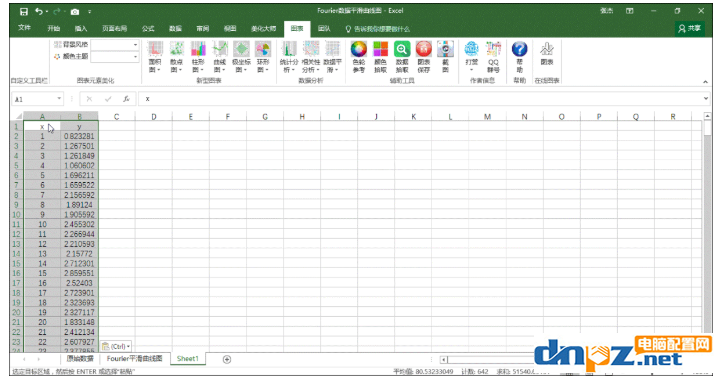The width and height of the screenshot is (719, 378).
Task: Open the 柱形图 column chart menu
Action: point(198,57)
